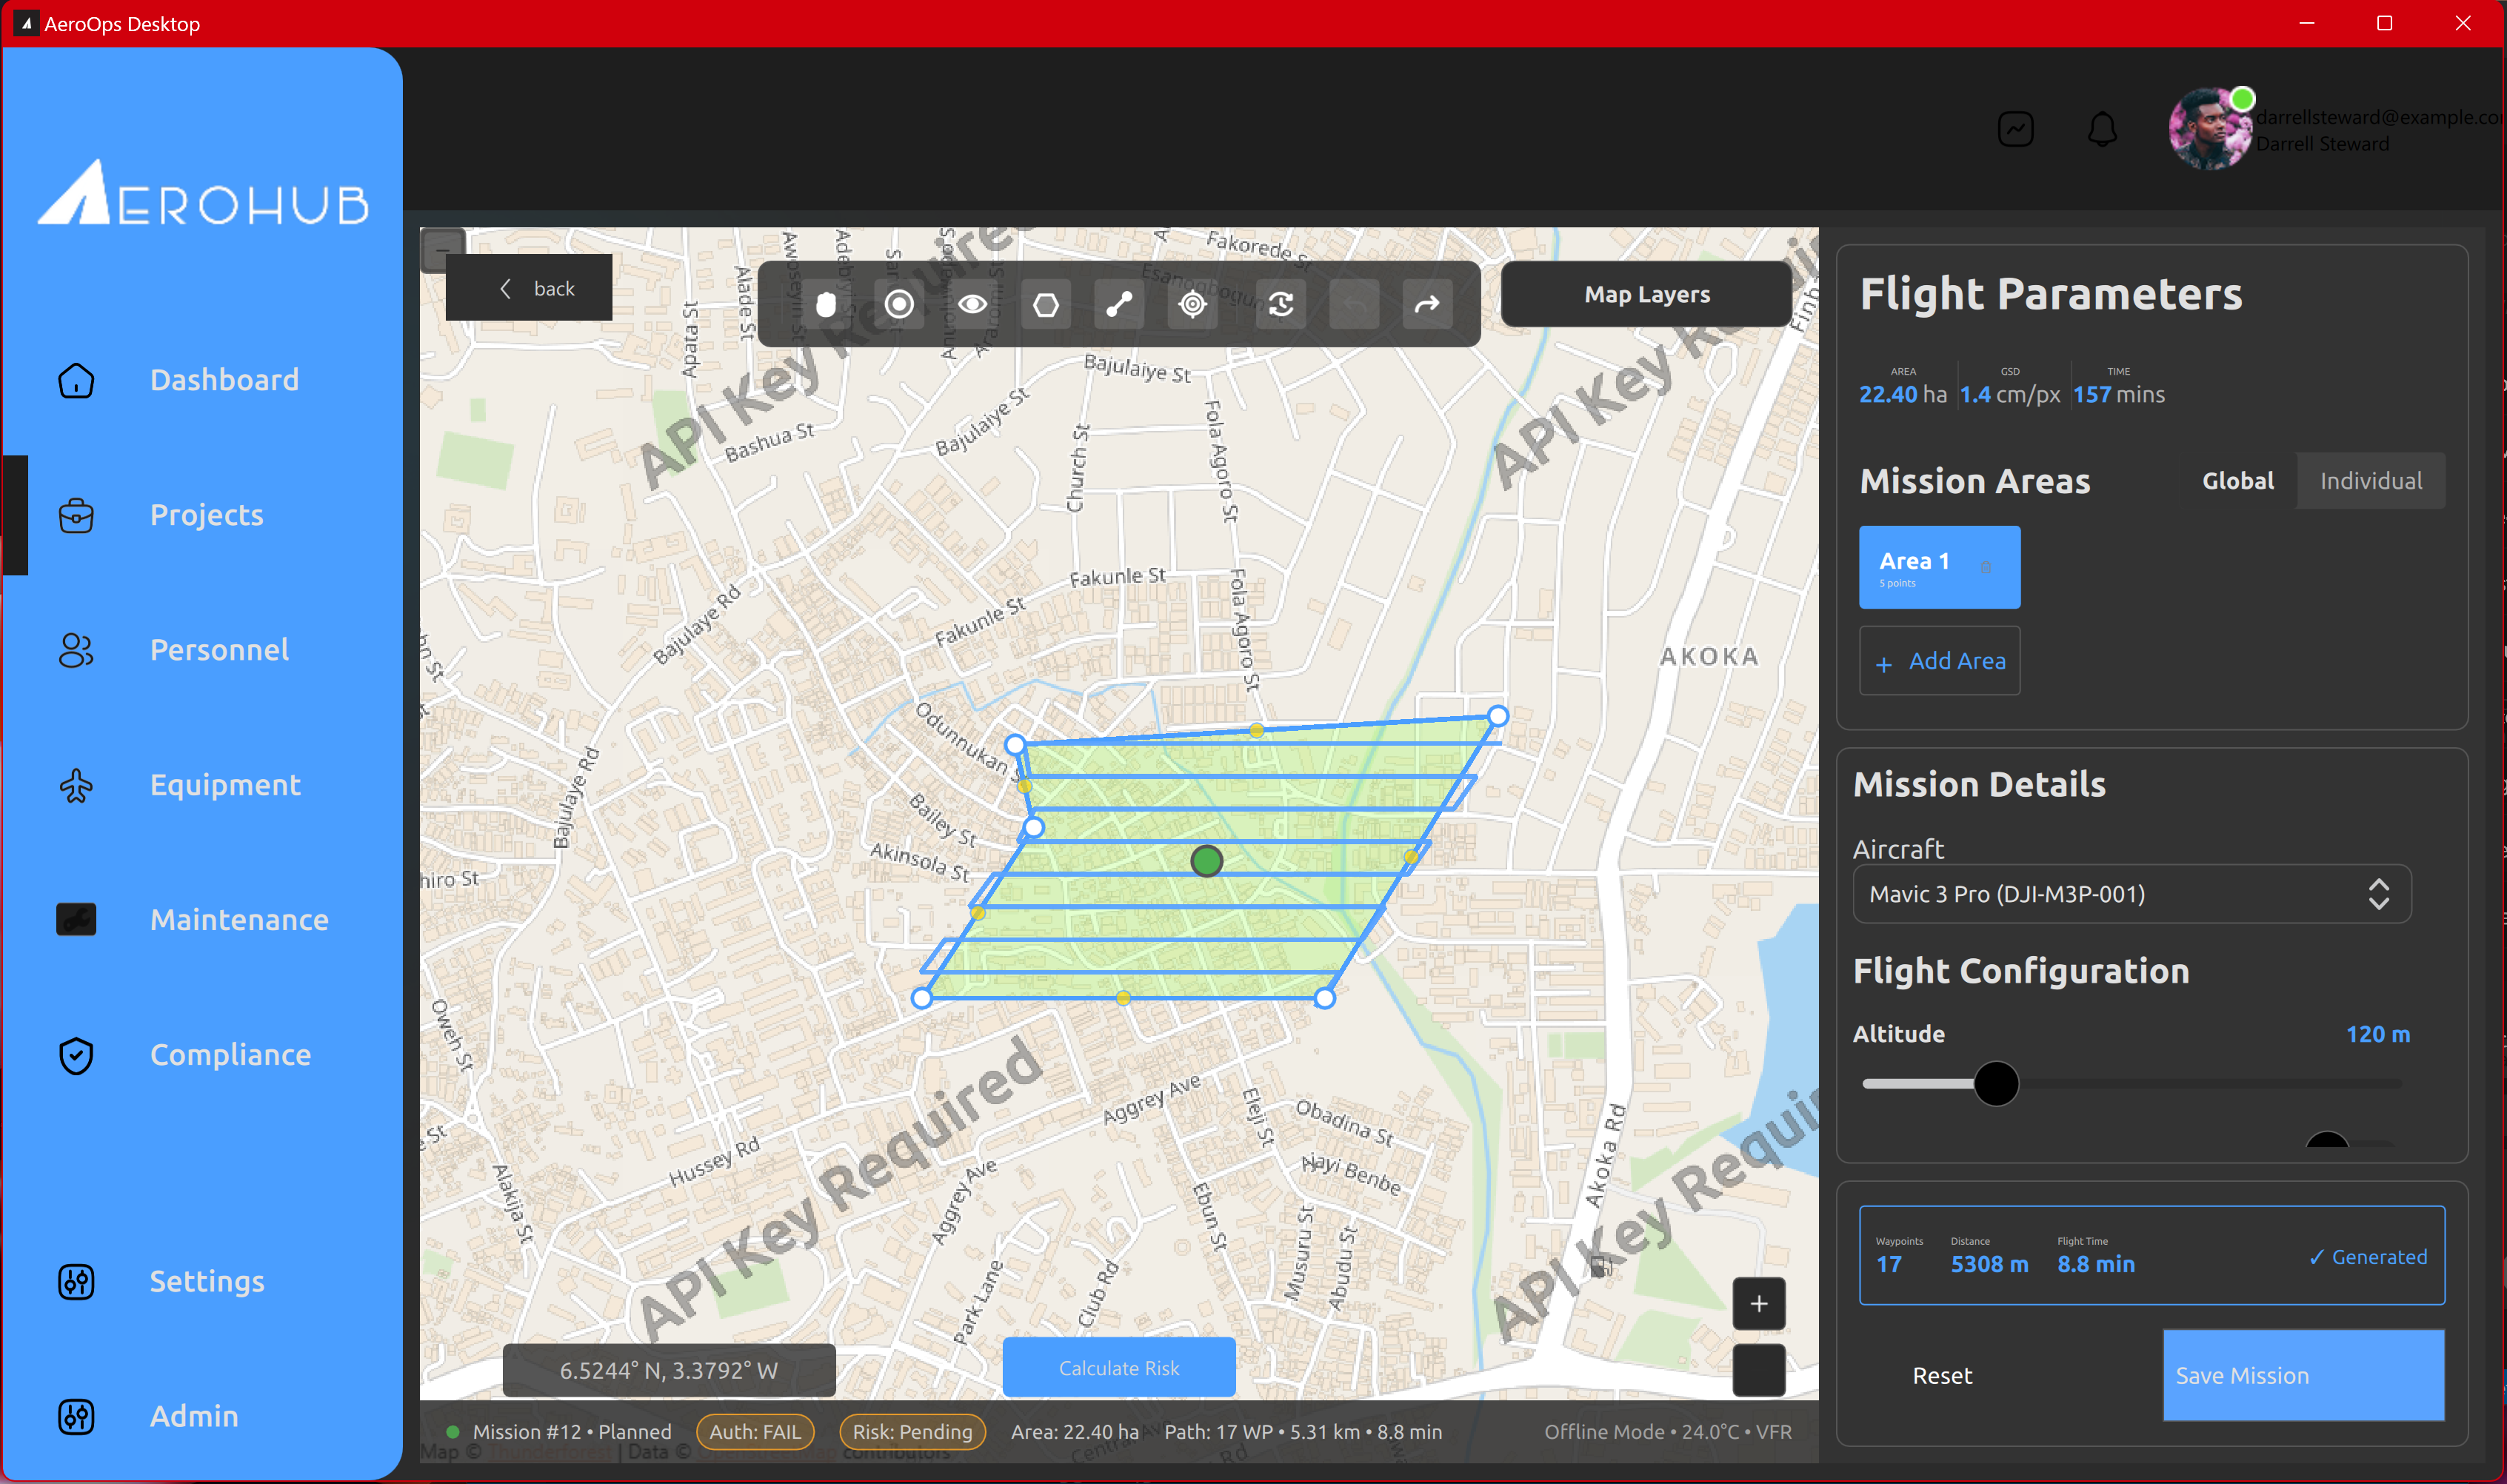The height and width of the screenshot is (1484, 2507).
Task: Click the Equipment airplane icon
Action: pyautogui.click(x=76, y=785)
